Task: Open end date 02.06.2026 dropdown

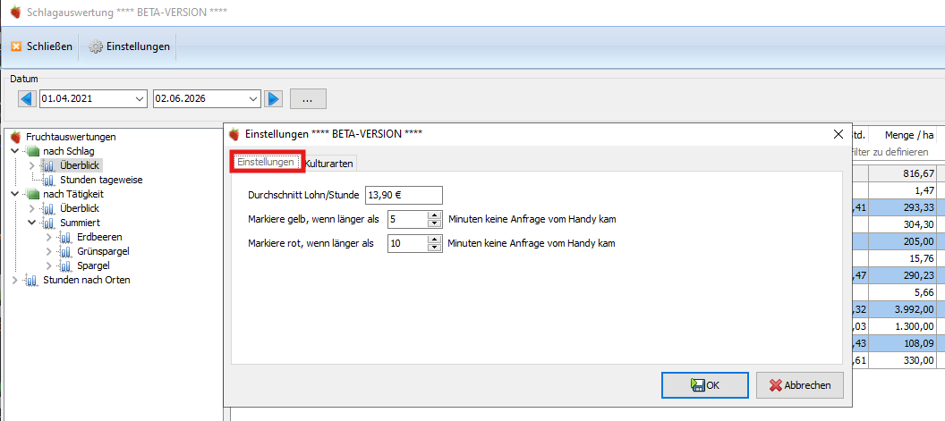Action: (253, 98)
